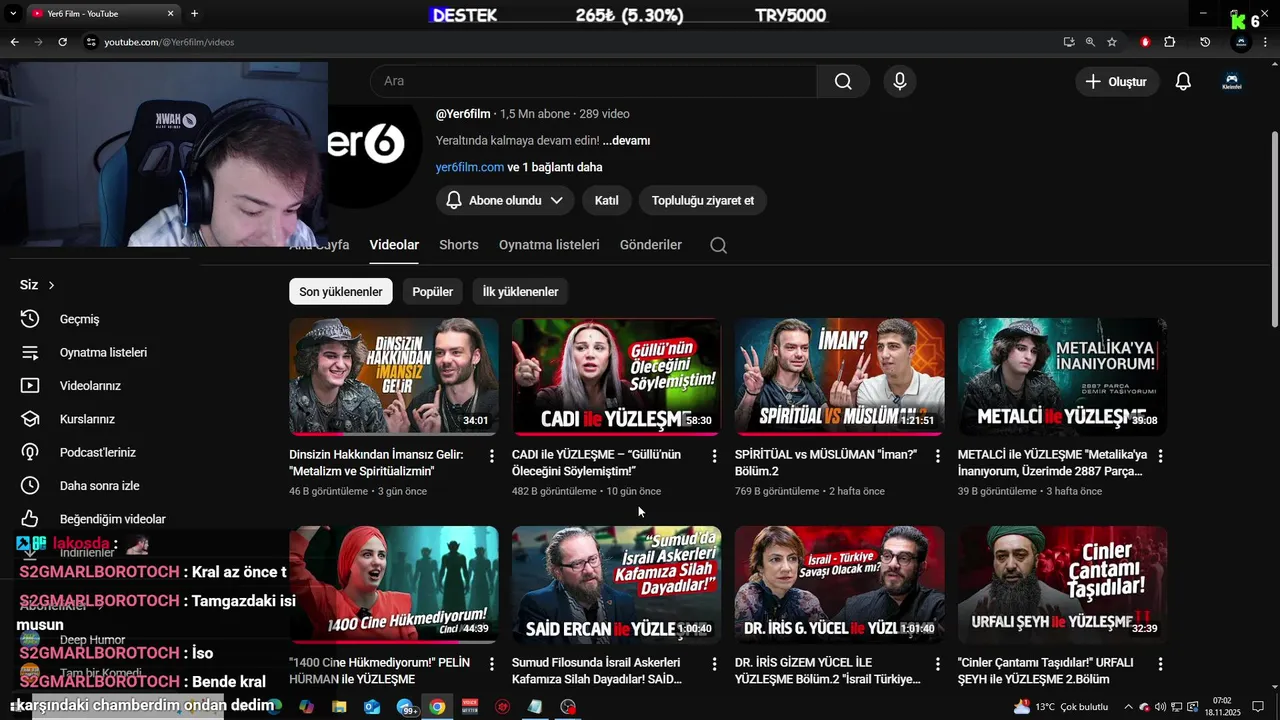Show hidden system tray icons

click(1130, 707)
